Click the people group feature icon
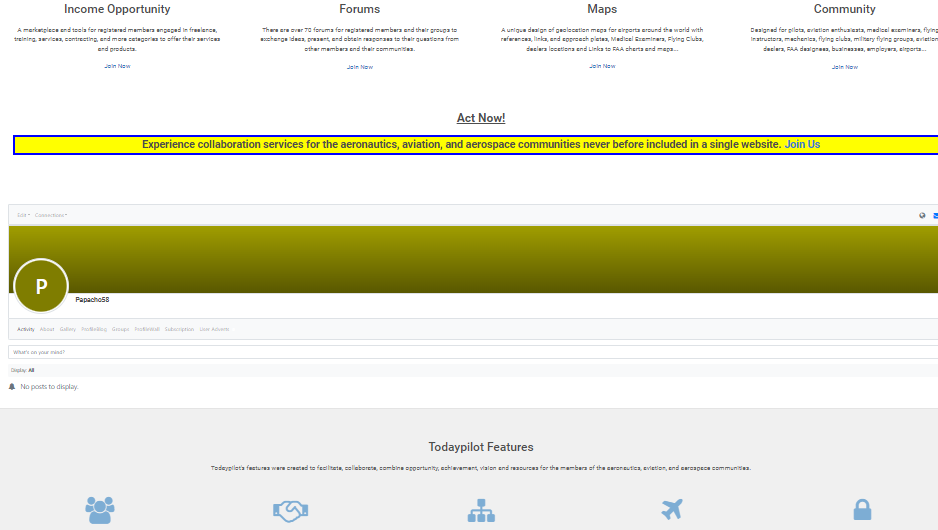 pyautogui.click(x=100, y=510)
